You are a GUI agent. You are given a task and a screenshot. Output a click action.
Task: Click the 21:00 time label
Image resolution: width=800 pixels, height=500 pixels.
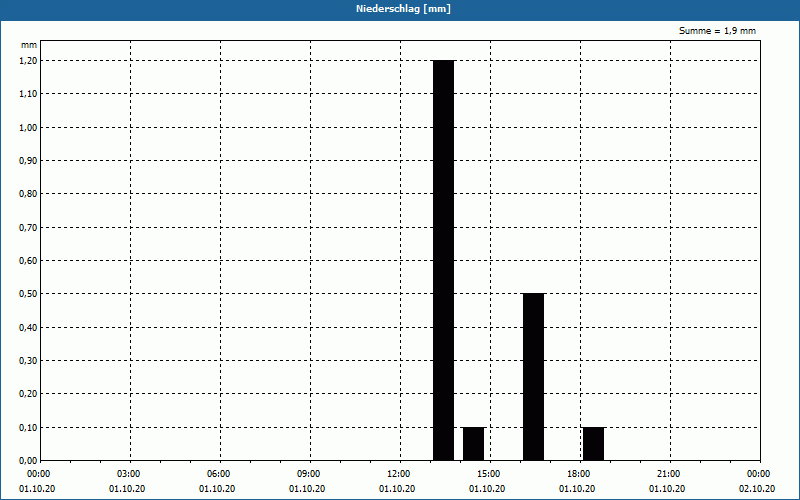(x=668, y=474)
